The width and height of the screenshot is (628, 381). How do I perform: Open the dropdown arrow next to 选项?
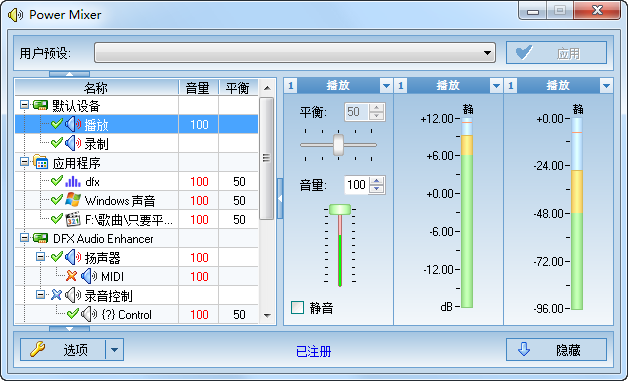115,350
